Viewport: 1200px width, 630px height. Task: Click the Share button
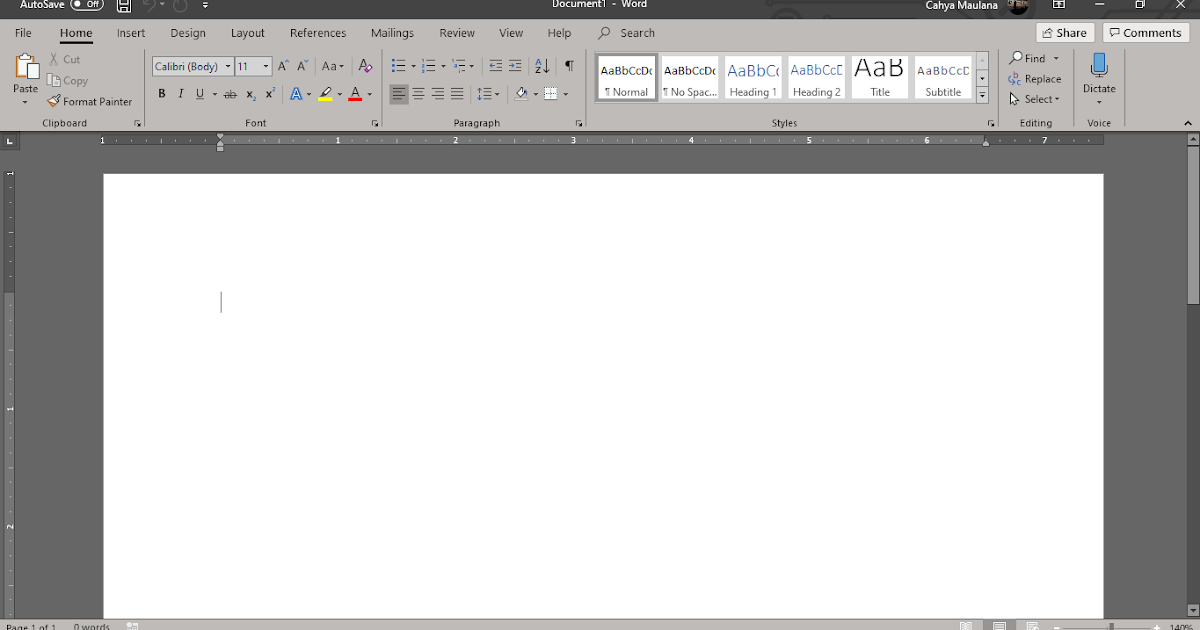click(x=1064, y=32)
